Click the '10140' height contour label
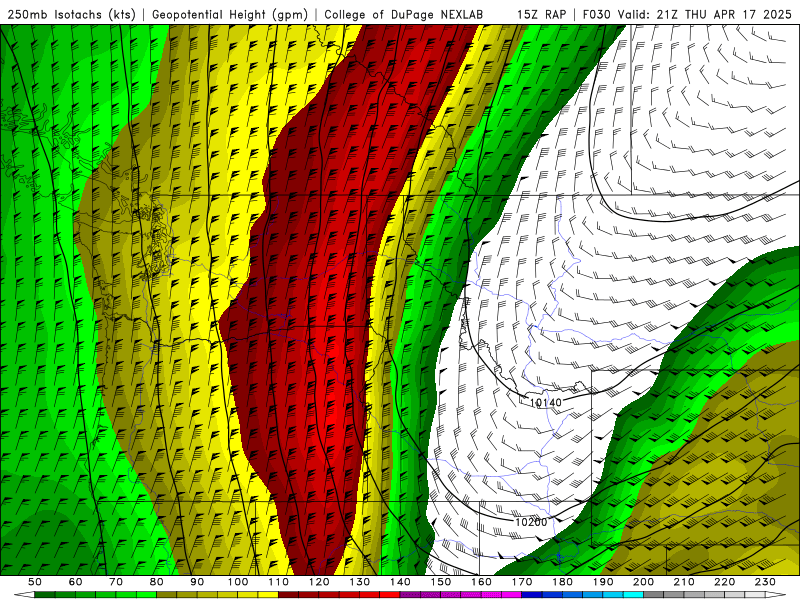 click(545, 403)
